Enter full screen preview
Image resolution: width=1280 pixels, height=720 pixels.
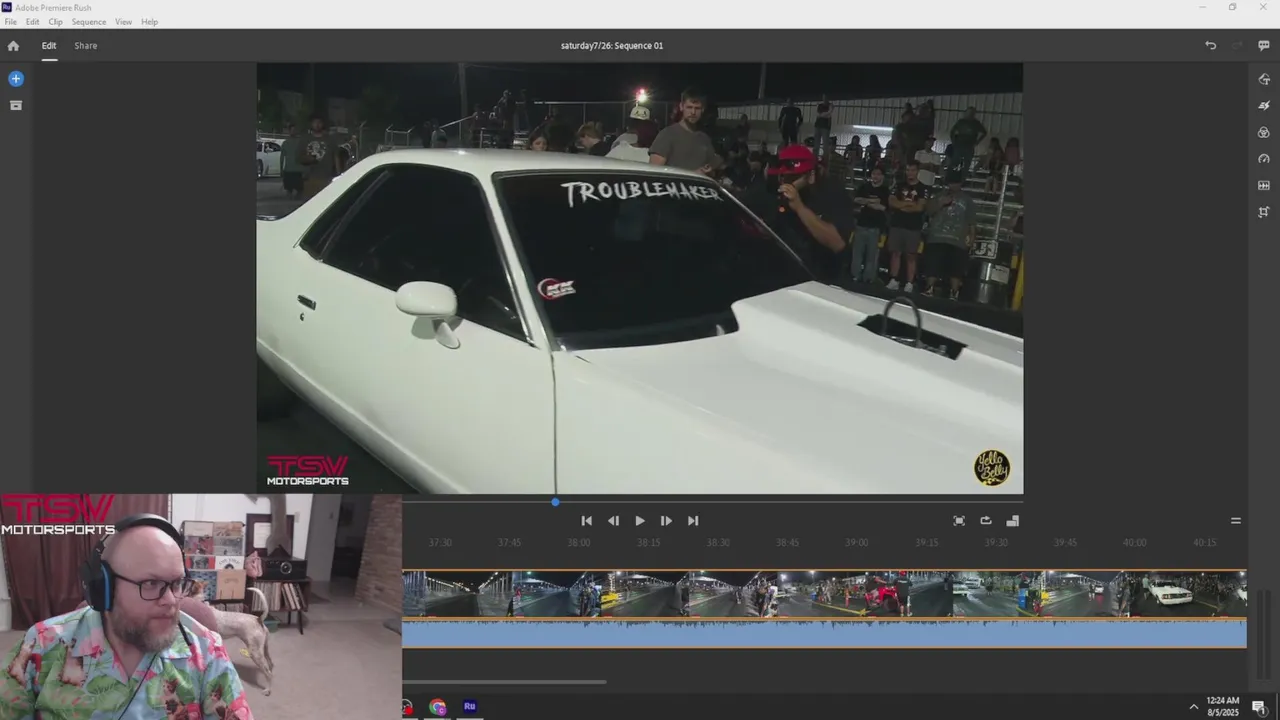959,521
